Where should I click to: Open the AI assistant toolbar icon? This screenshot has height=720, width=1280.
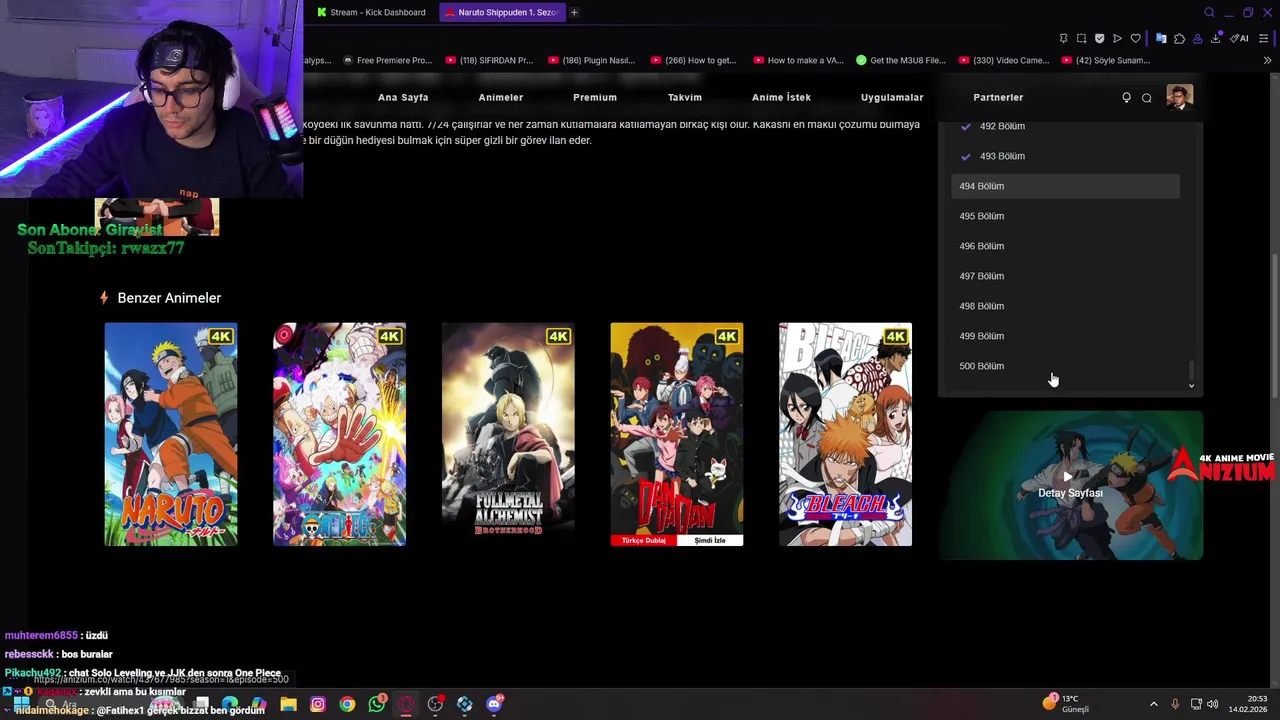point(1239,38)
